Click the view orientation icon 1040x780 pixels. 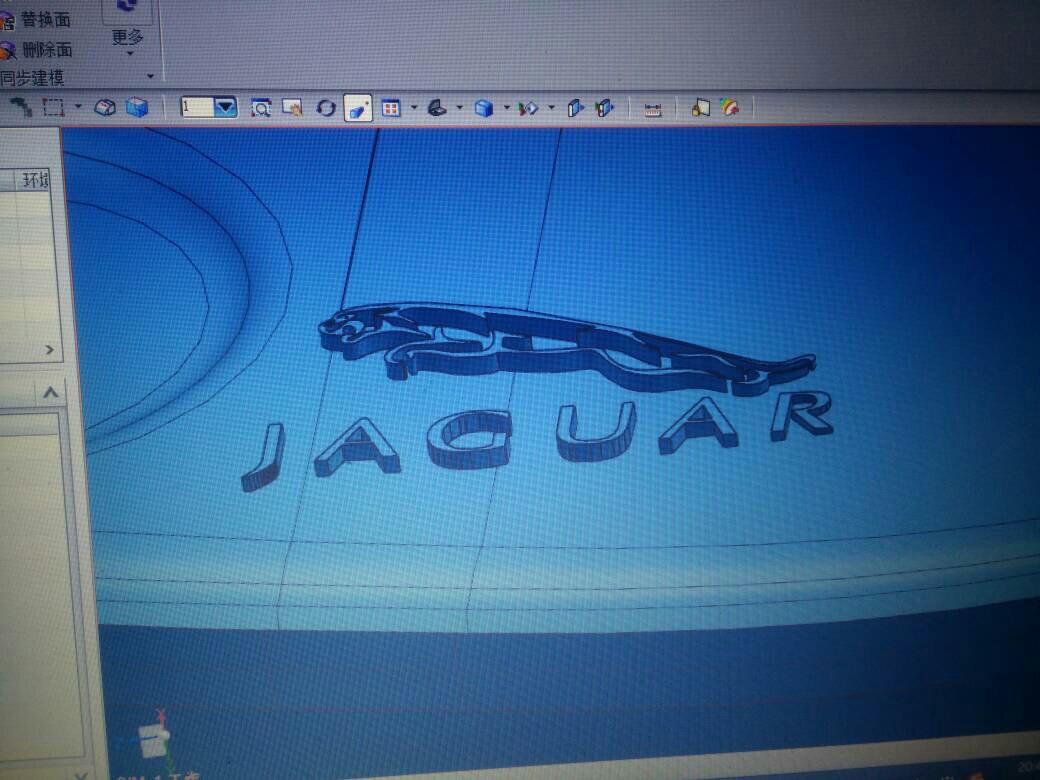pos(437,107)
